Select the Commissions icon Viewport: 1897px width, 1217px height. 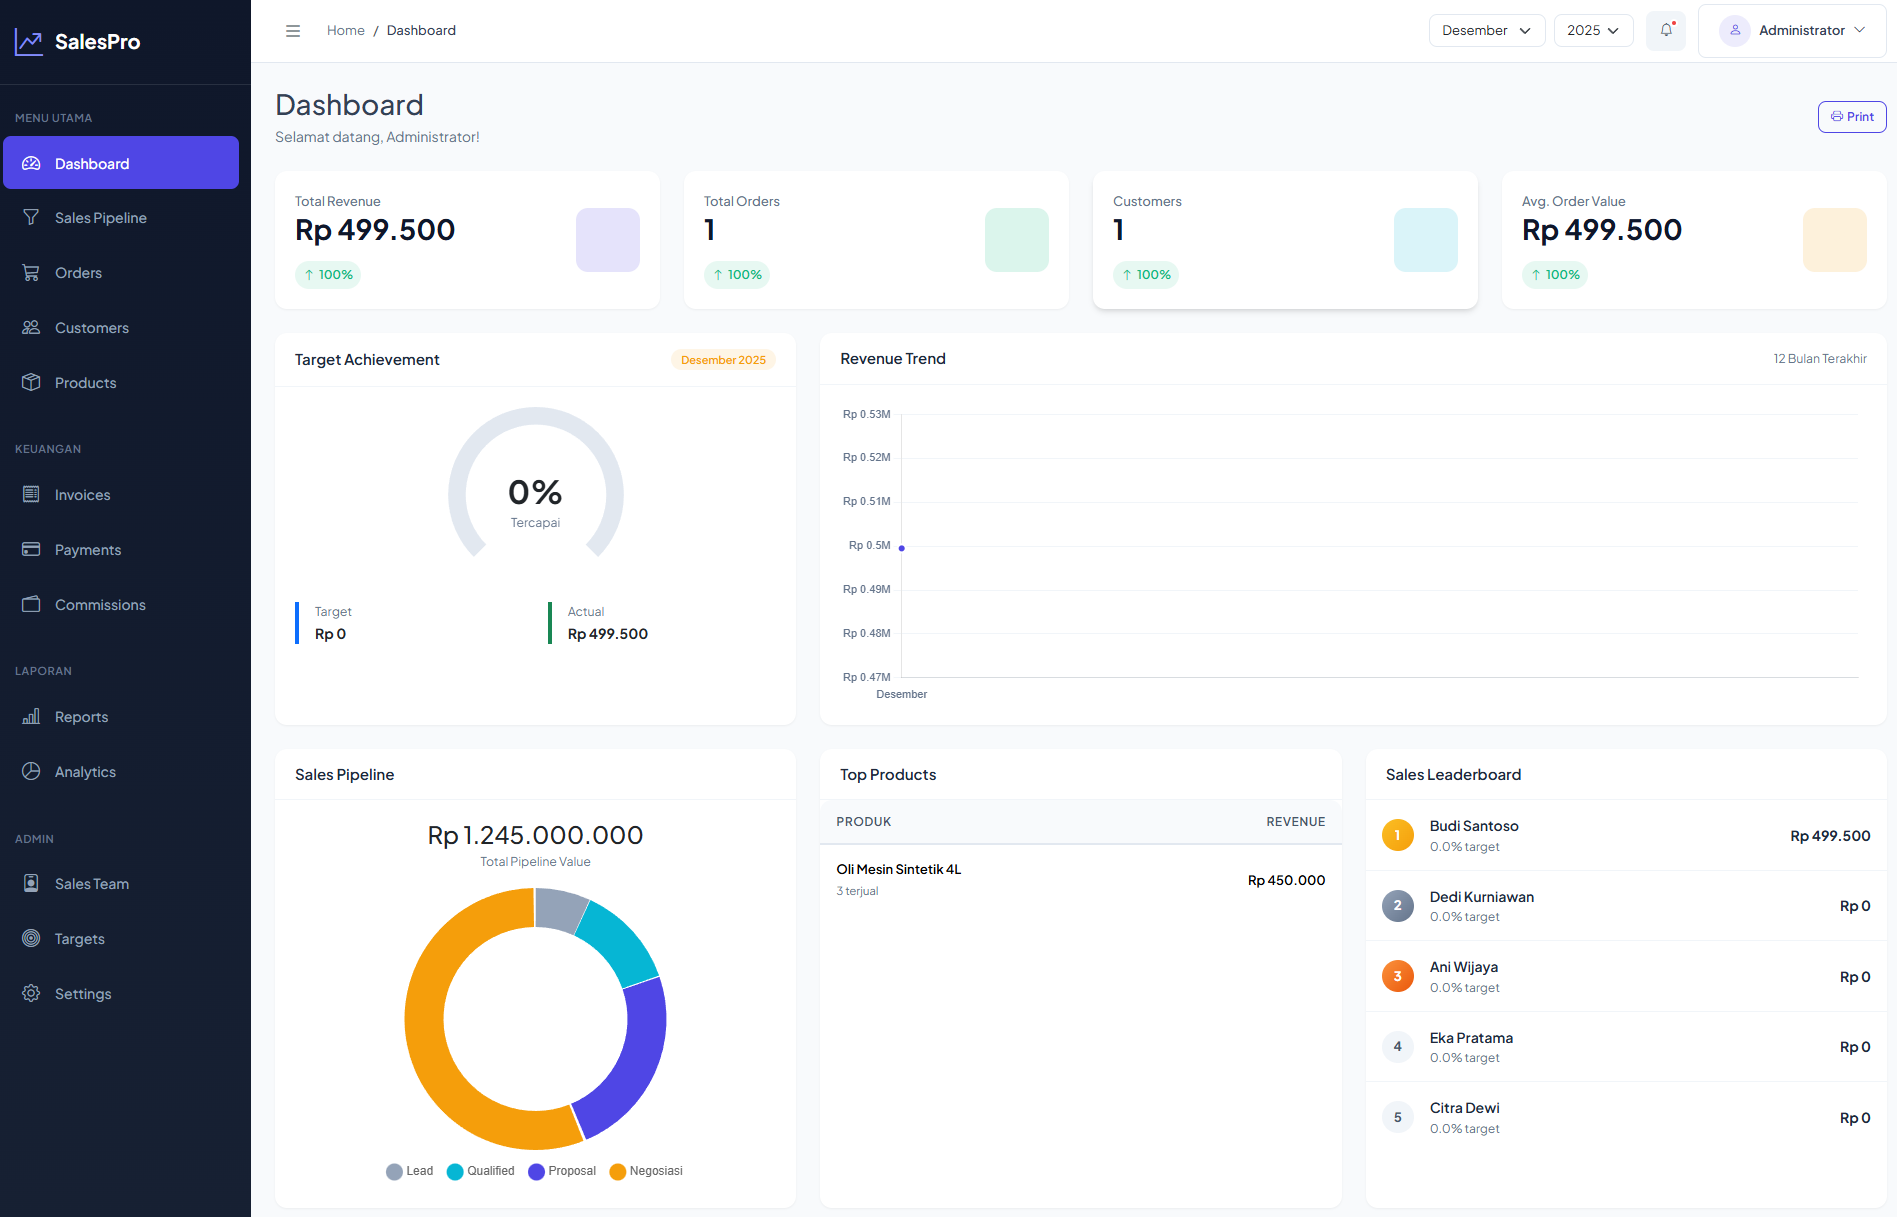(31, 604)
